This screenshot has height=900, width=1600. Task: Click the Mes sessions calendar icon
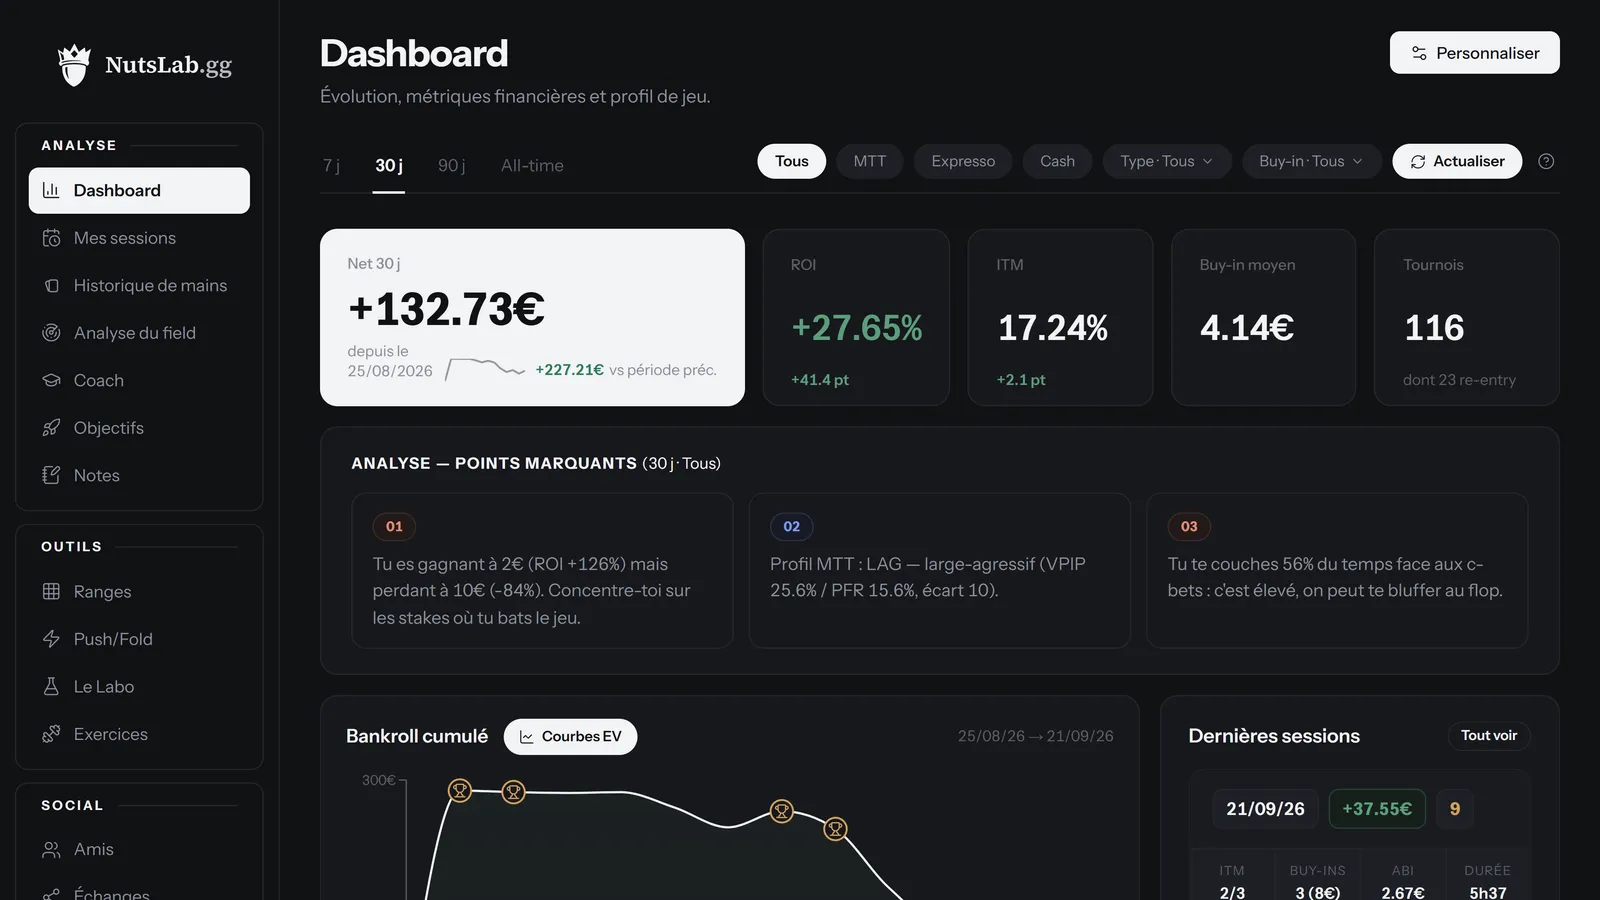pyautogui.click(x=51, y=238)
